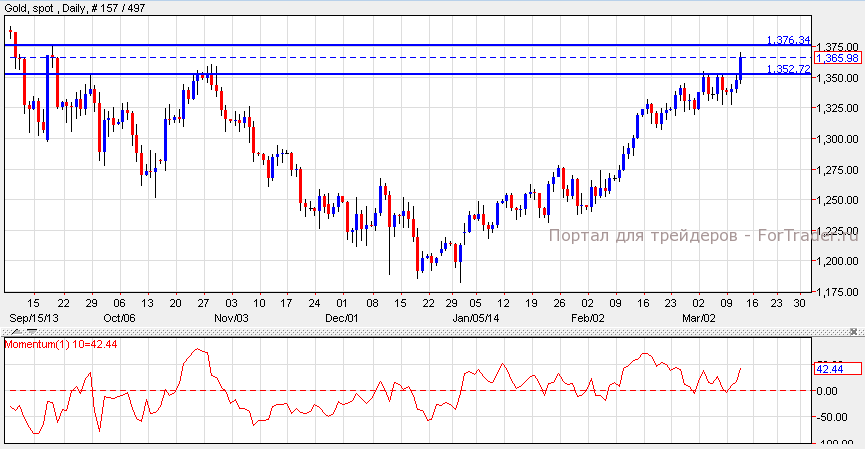865x449 pixels.
Task: Click the 0.00 momentum axis label
Action: coord(828,391)
